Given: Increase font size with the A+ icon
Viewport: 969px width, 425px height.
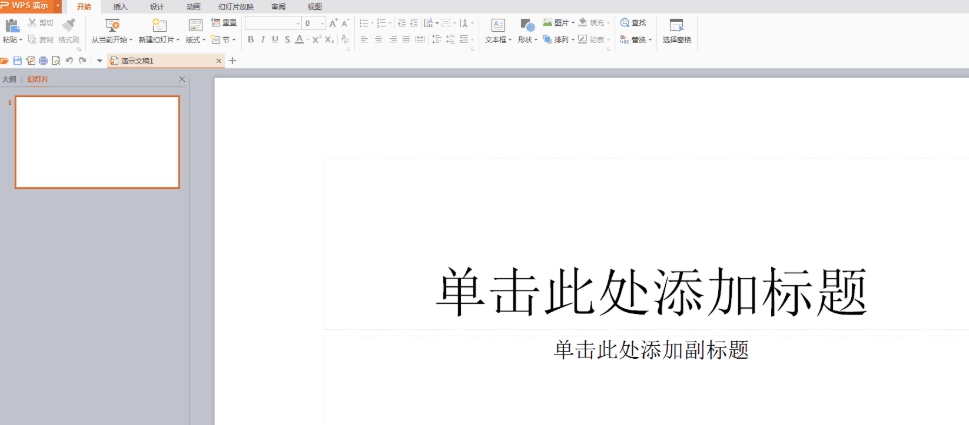Looking at the screenshot, I should coord(333,23).
